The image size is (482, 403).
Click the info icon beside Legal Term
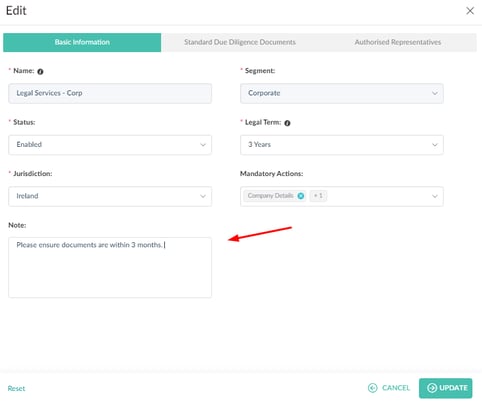(x=287, y=123)
